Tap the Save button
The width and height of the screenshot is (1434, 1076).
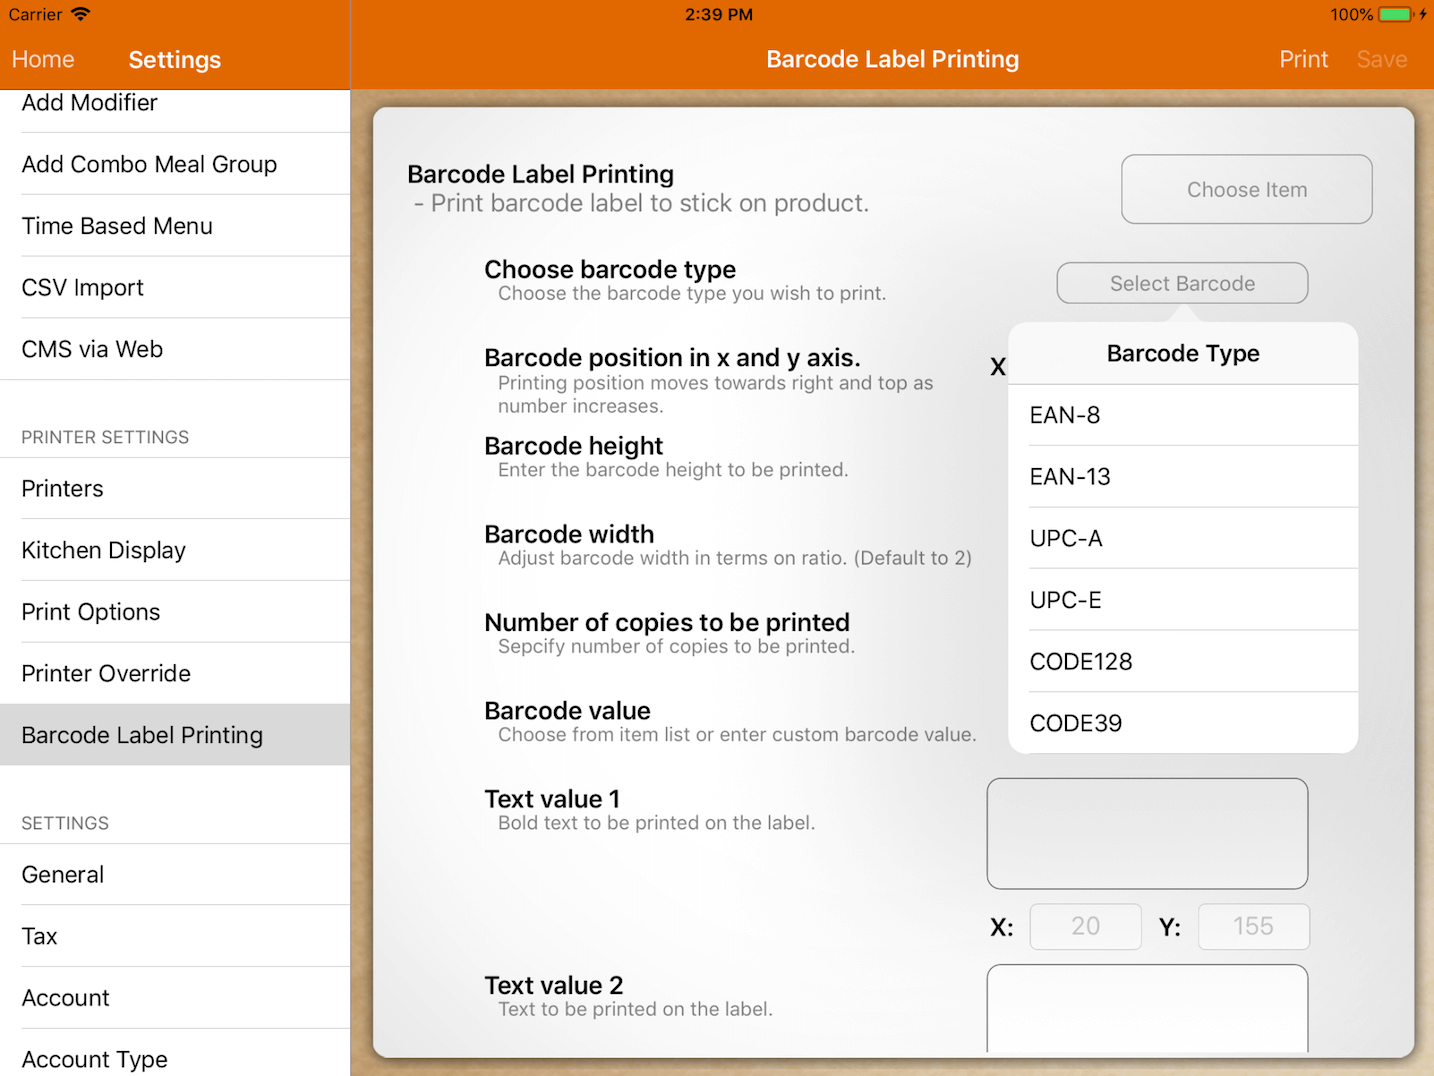coord(1382,60)
